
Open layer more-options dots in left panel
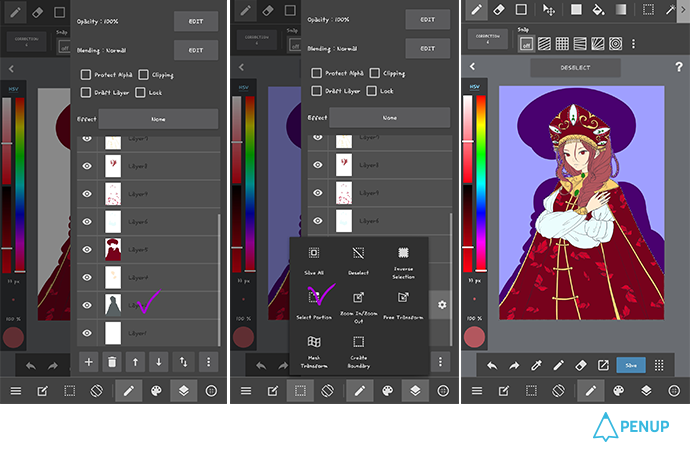pos(208,362)
